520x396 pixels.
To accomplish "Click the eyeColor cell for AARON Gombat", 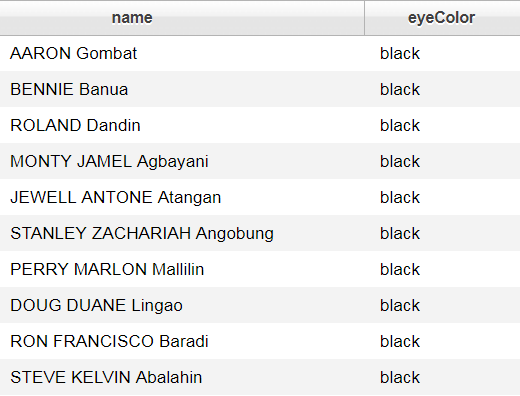I will point(442,53).
